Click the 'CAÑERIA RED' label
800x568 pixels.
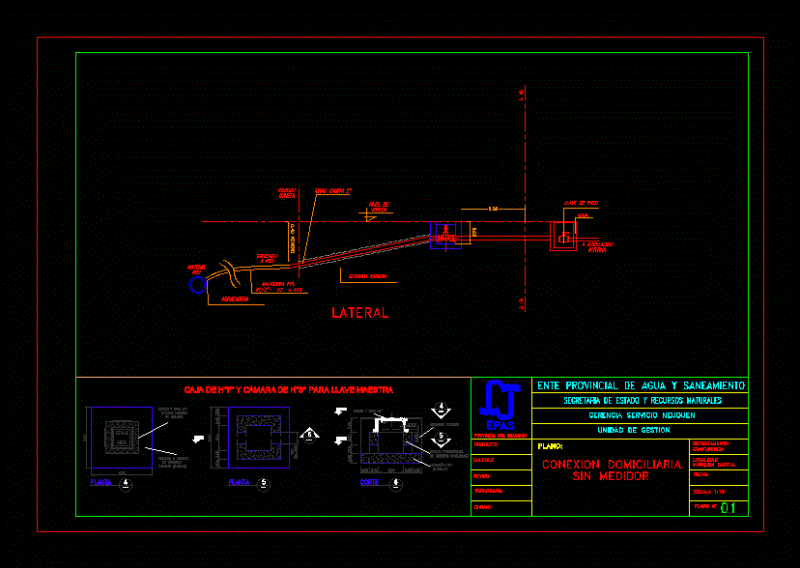tap(196, 269)
